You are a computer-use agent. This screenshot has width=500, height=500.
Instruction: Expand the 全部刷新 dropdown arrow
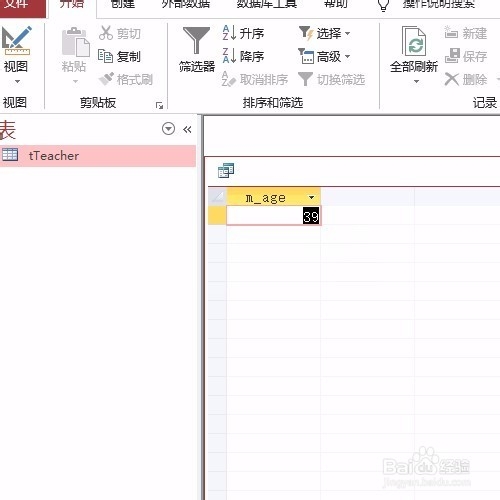pyautogui.click(x=416, y=81)
